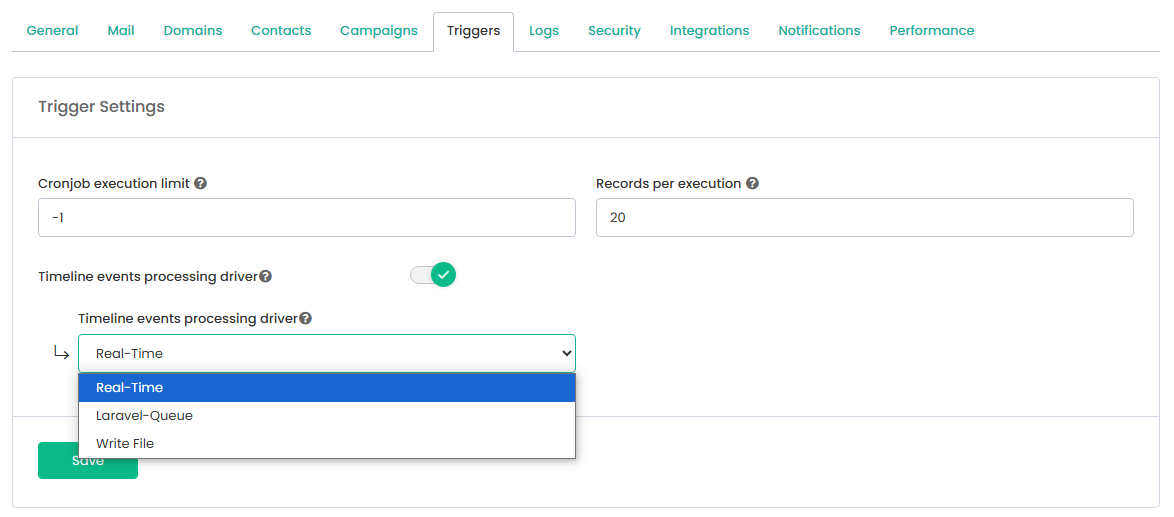The image size is (1174, 517).
Task: View the Performance tab
Action: 932,31
